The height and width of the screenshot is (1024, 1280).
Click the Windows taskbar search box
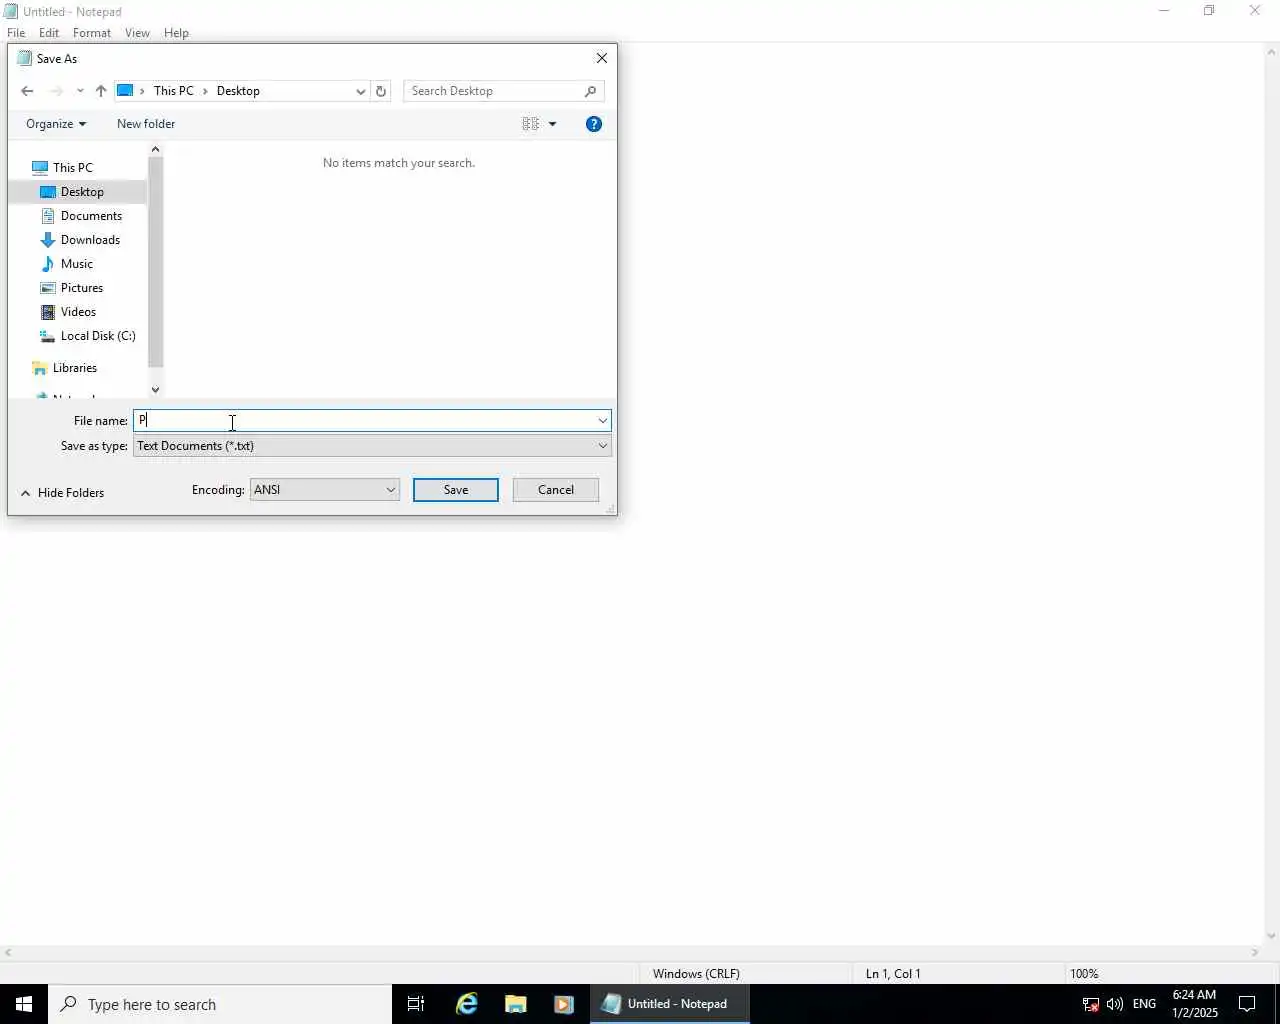coord(220,1004)
